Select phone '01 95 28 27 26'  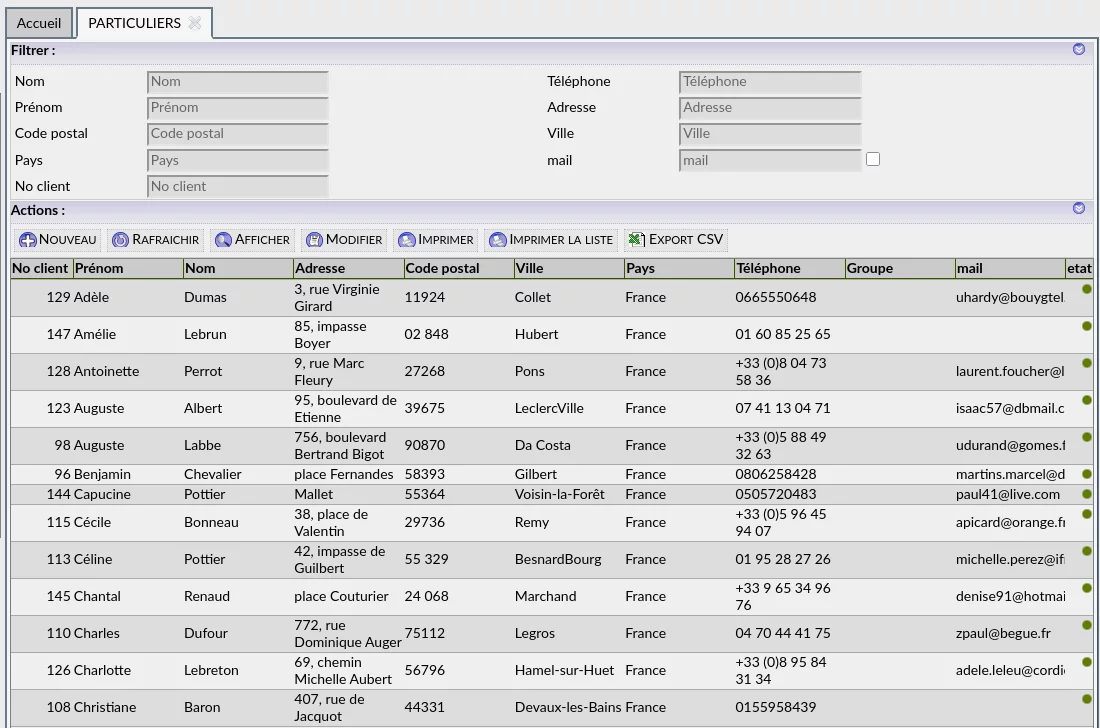click(x=782, y=560)
